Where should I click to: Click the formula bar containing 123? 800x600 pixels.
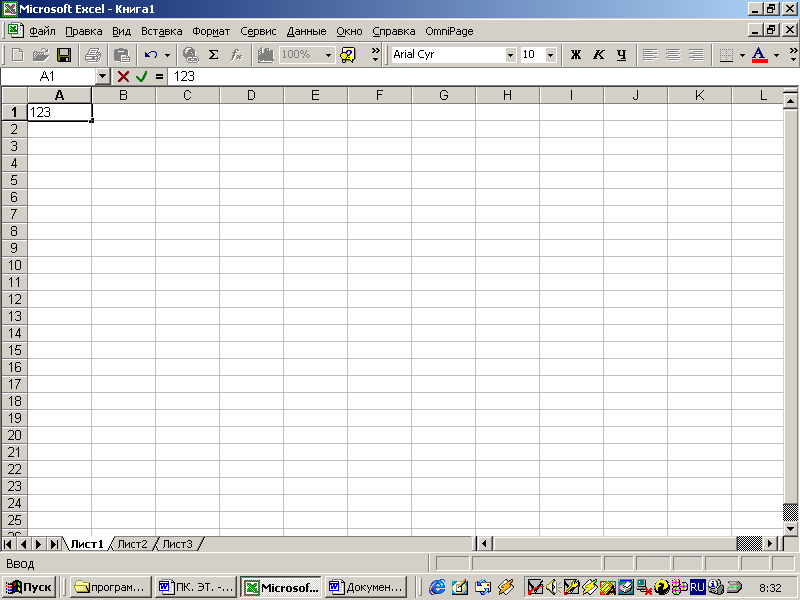[482, 77]
